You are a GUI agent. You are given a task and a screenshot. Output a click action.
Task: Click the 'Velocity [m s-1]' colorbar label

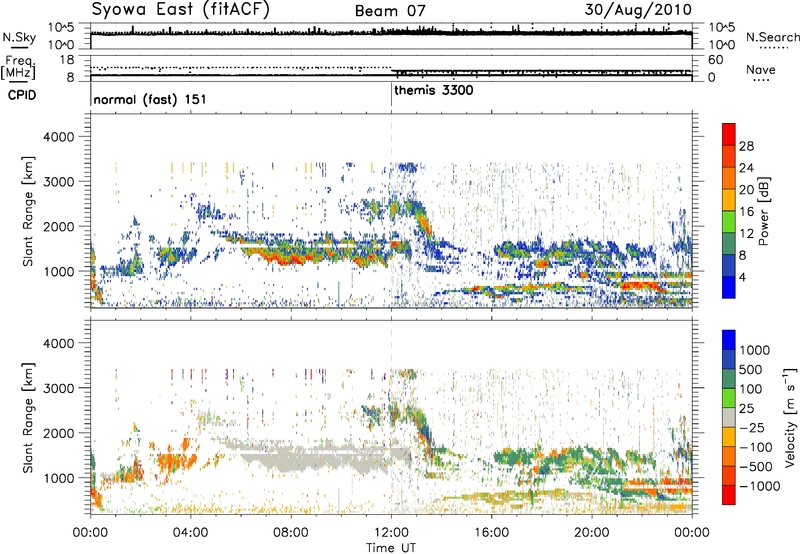click(x=790, y=417)
